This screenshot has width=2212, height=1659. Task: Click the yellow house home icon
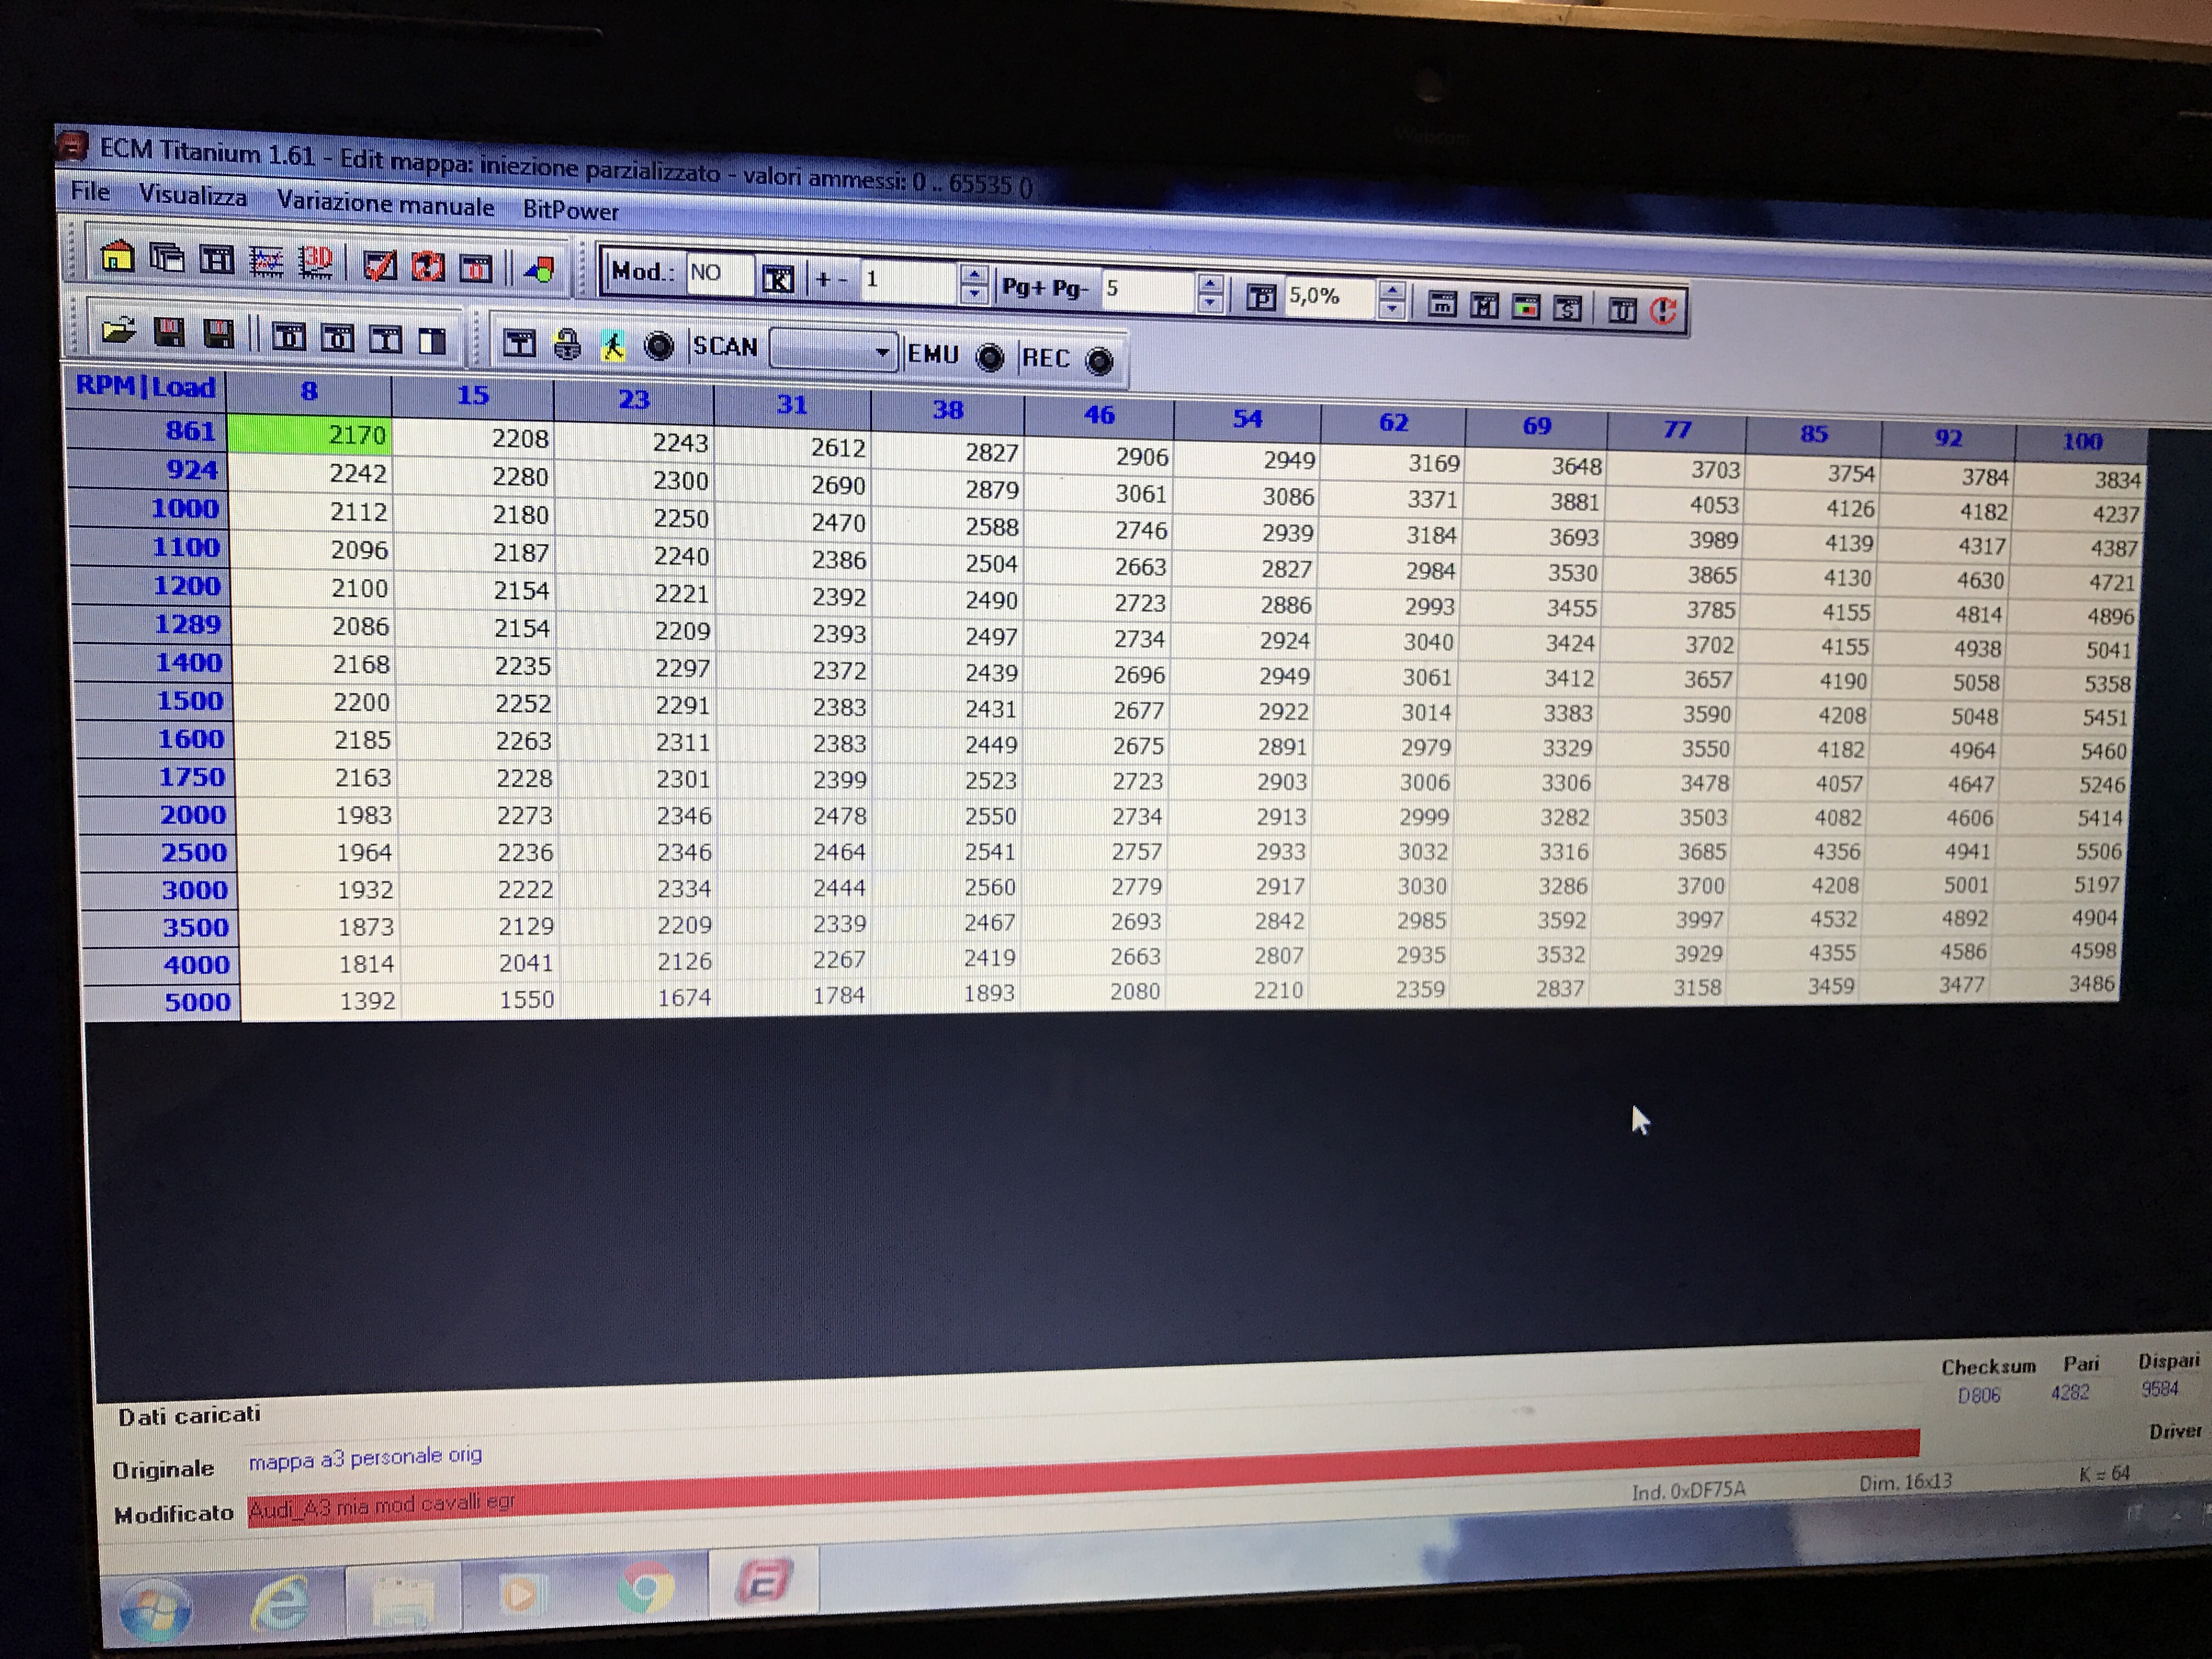coord(117,257)
